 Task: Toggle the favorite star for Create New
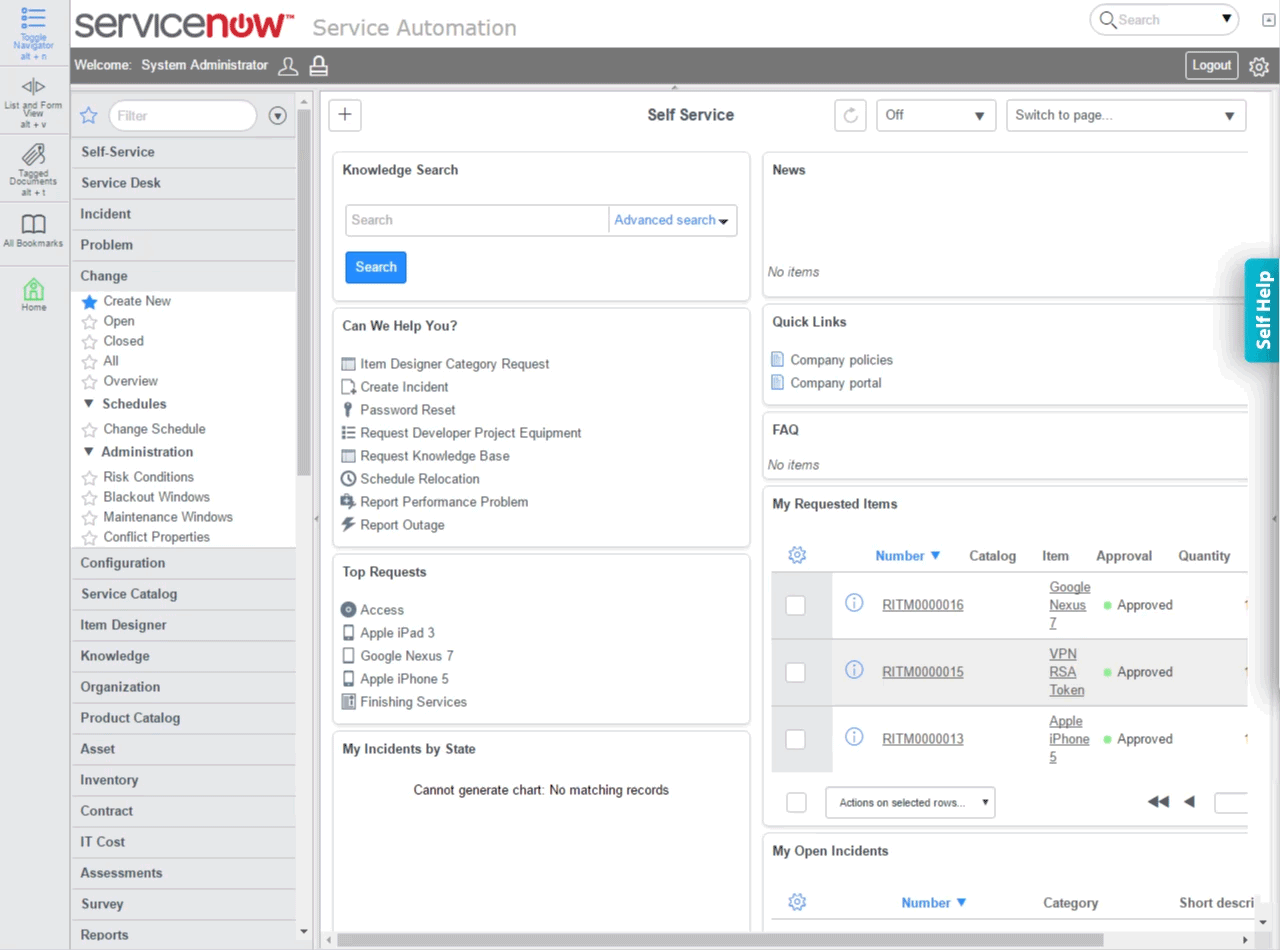click(89, 301)
